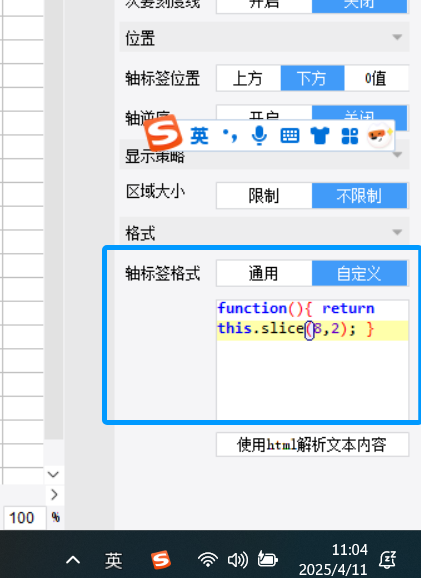Collapse the 格式 section
Viewport: 421px width, 578px height.
[x=397, y=232]
